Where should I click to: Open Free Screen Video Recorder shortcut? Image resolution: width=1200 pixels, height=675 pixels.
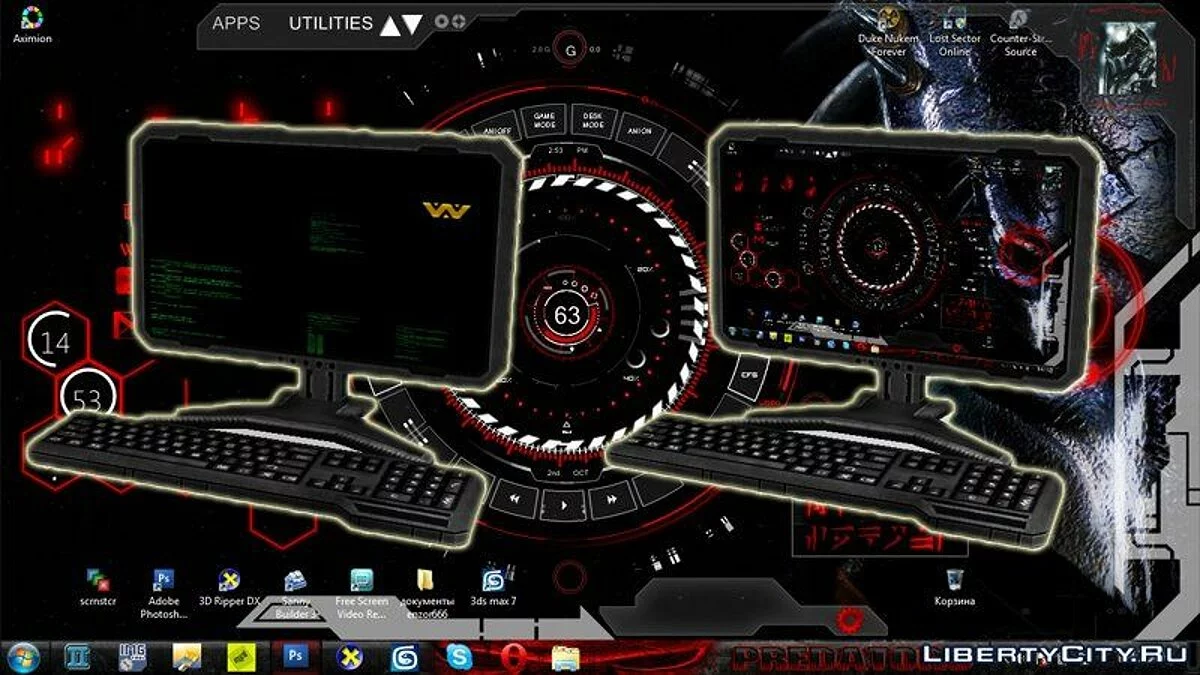tap(361, 593)
